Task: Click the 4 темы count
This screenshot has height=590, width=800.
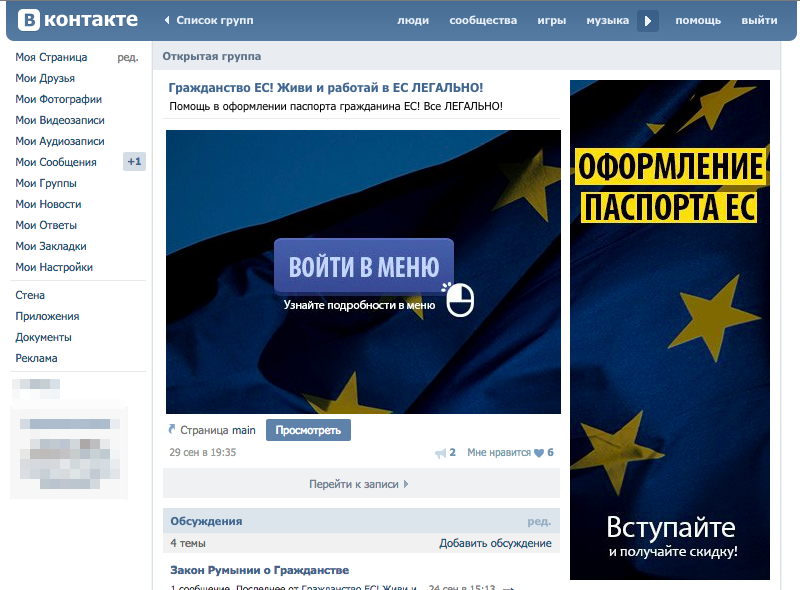Action: (188, 543)
